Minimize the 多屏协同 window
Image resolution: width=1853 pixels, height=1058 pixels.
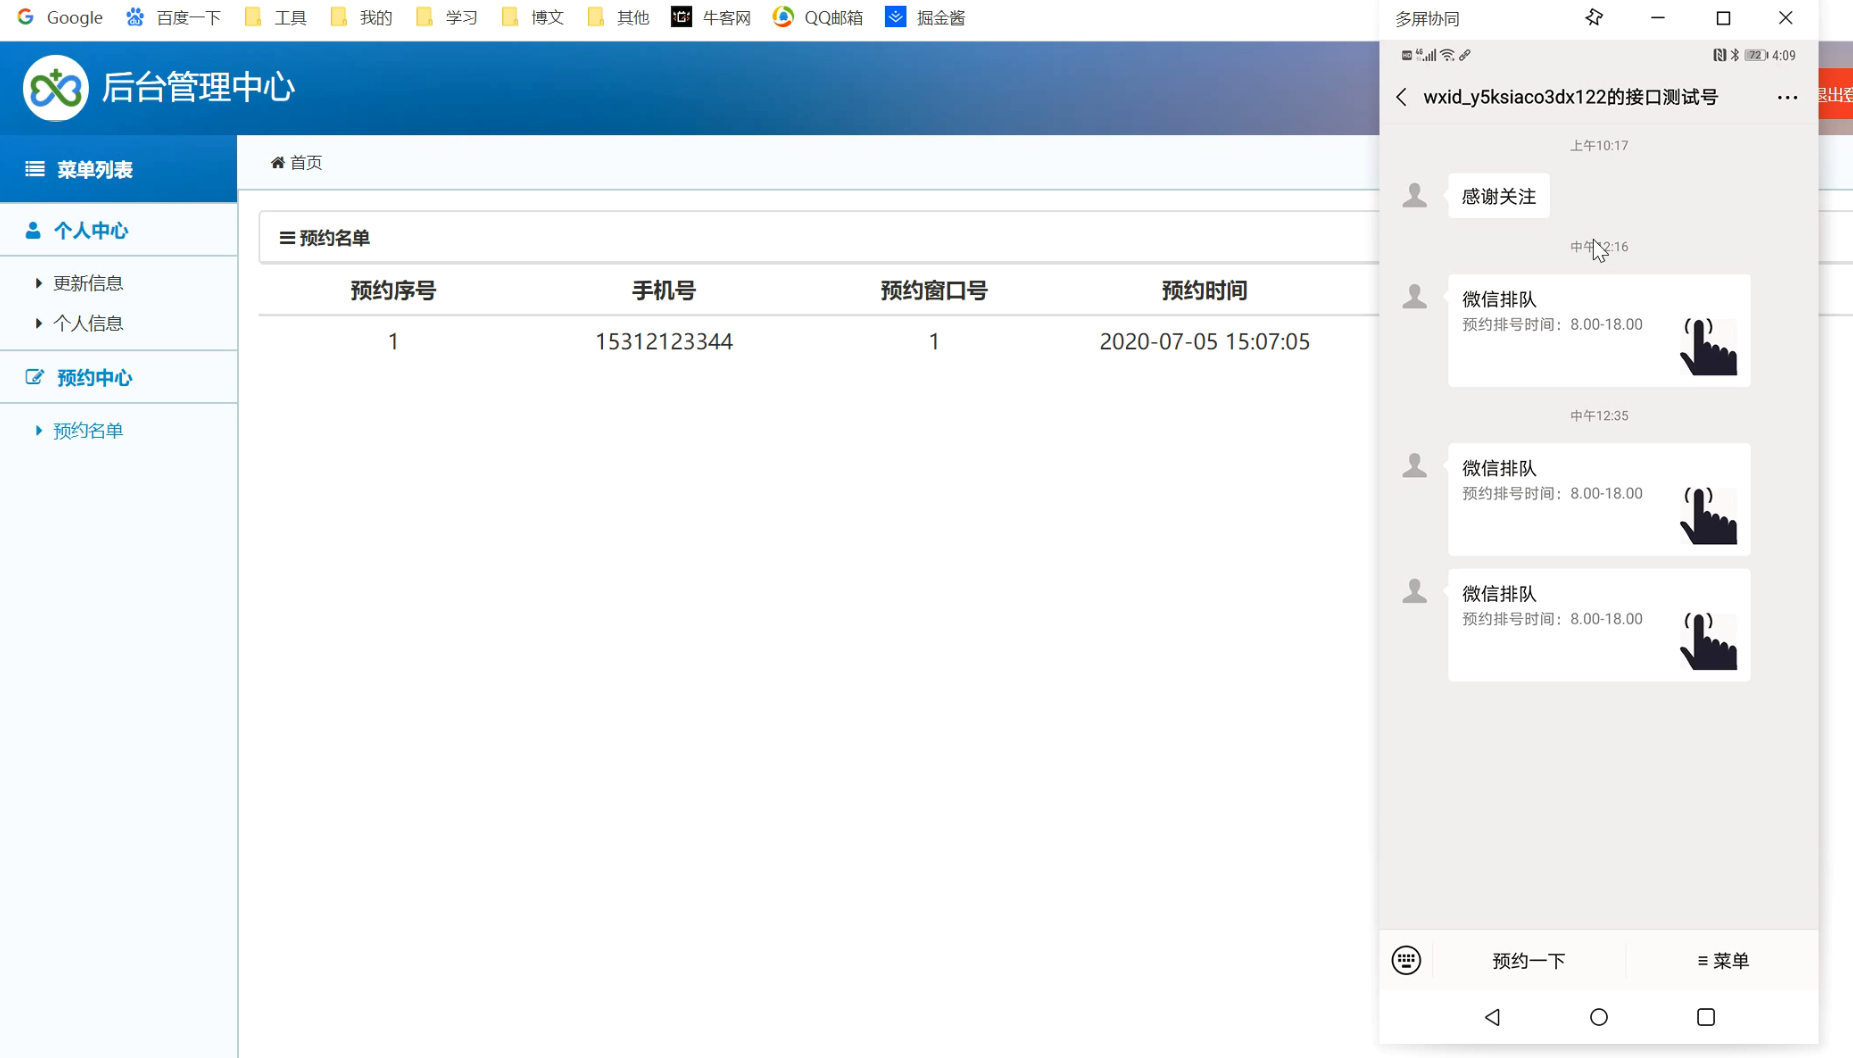tap(1657, 18)
